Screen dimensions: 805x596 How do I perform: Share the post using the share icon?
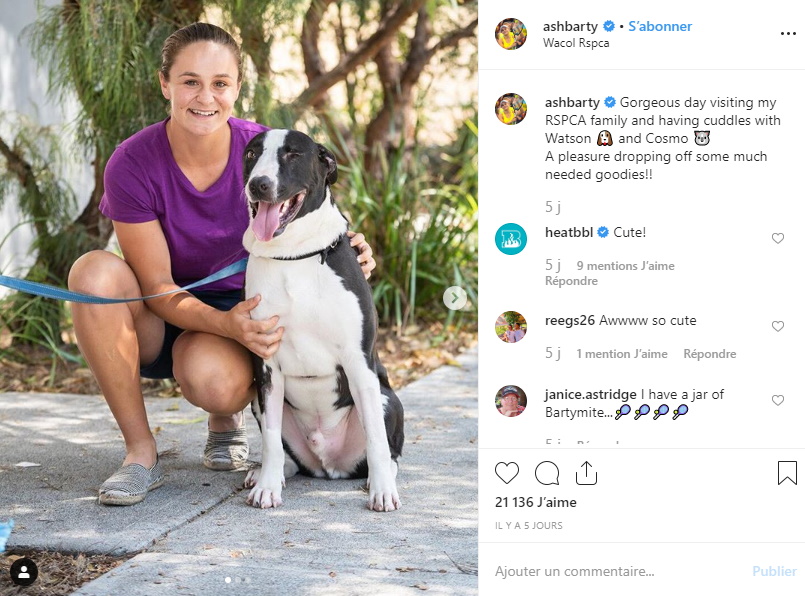point(586,473)
